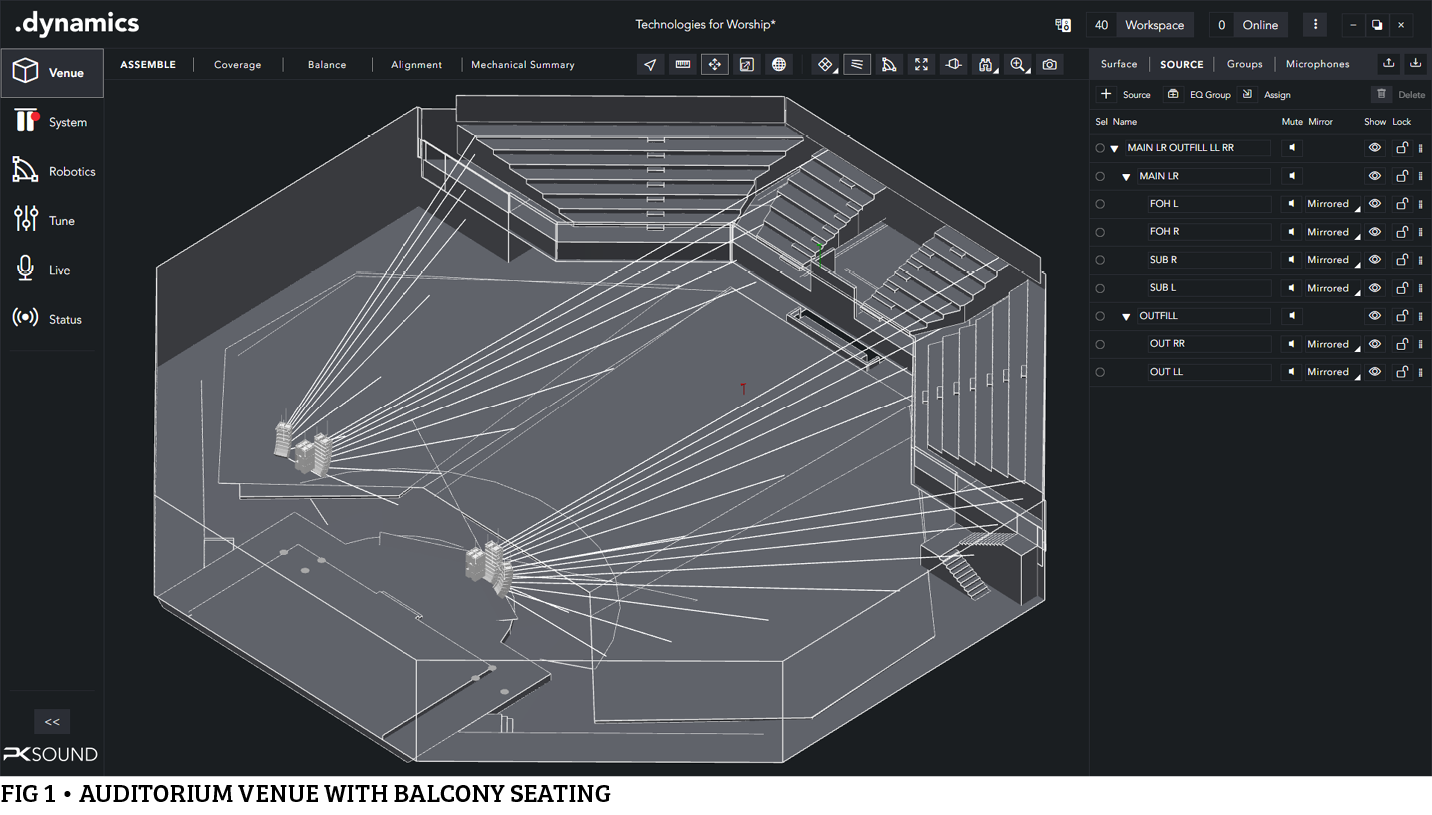
Task: Click the fit-to-screen arrows icon
Action: tap(921, 65)
